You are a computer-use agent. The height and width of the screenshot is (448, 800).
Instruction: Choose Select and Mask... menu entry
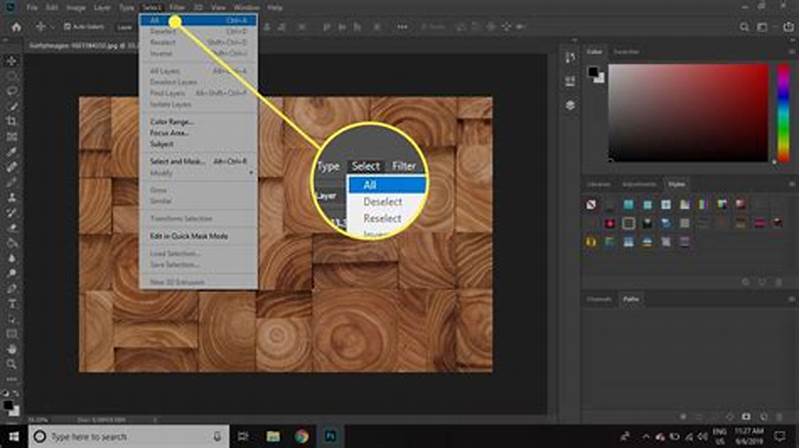tap(198, 161)
